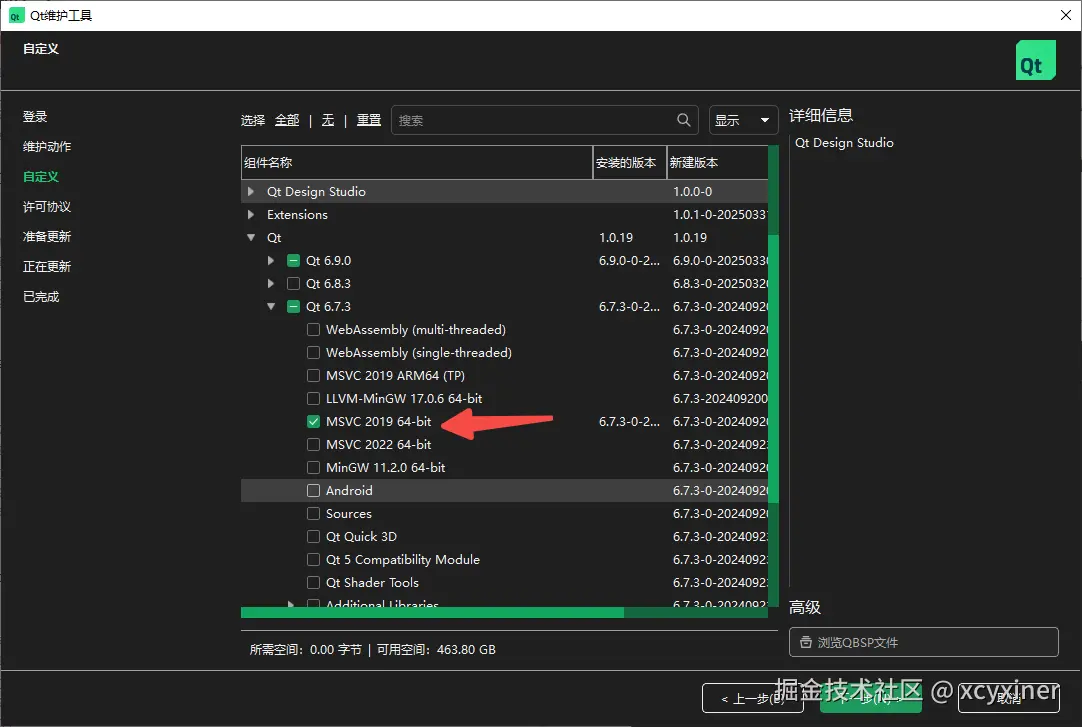This screenshot has height=727, width=1082.
Task: Select the Android row label
Action: [x=349, y=490]
